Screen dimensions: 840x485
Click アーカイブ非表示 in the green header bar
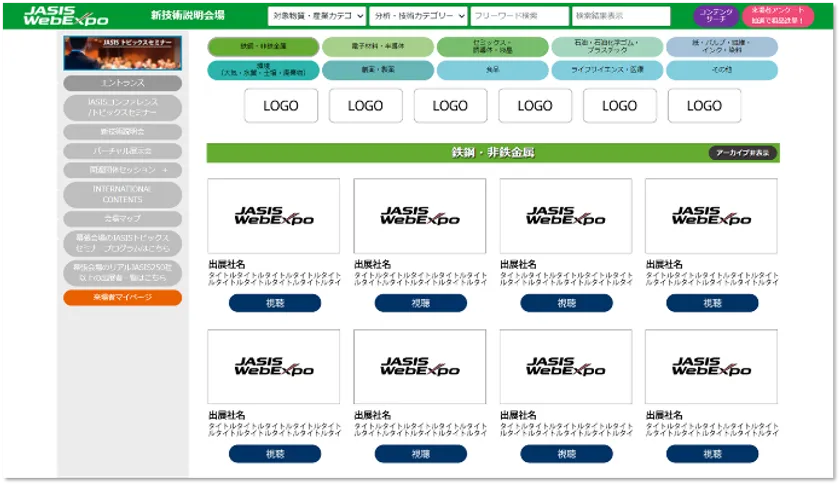click(x=742, y=153)
